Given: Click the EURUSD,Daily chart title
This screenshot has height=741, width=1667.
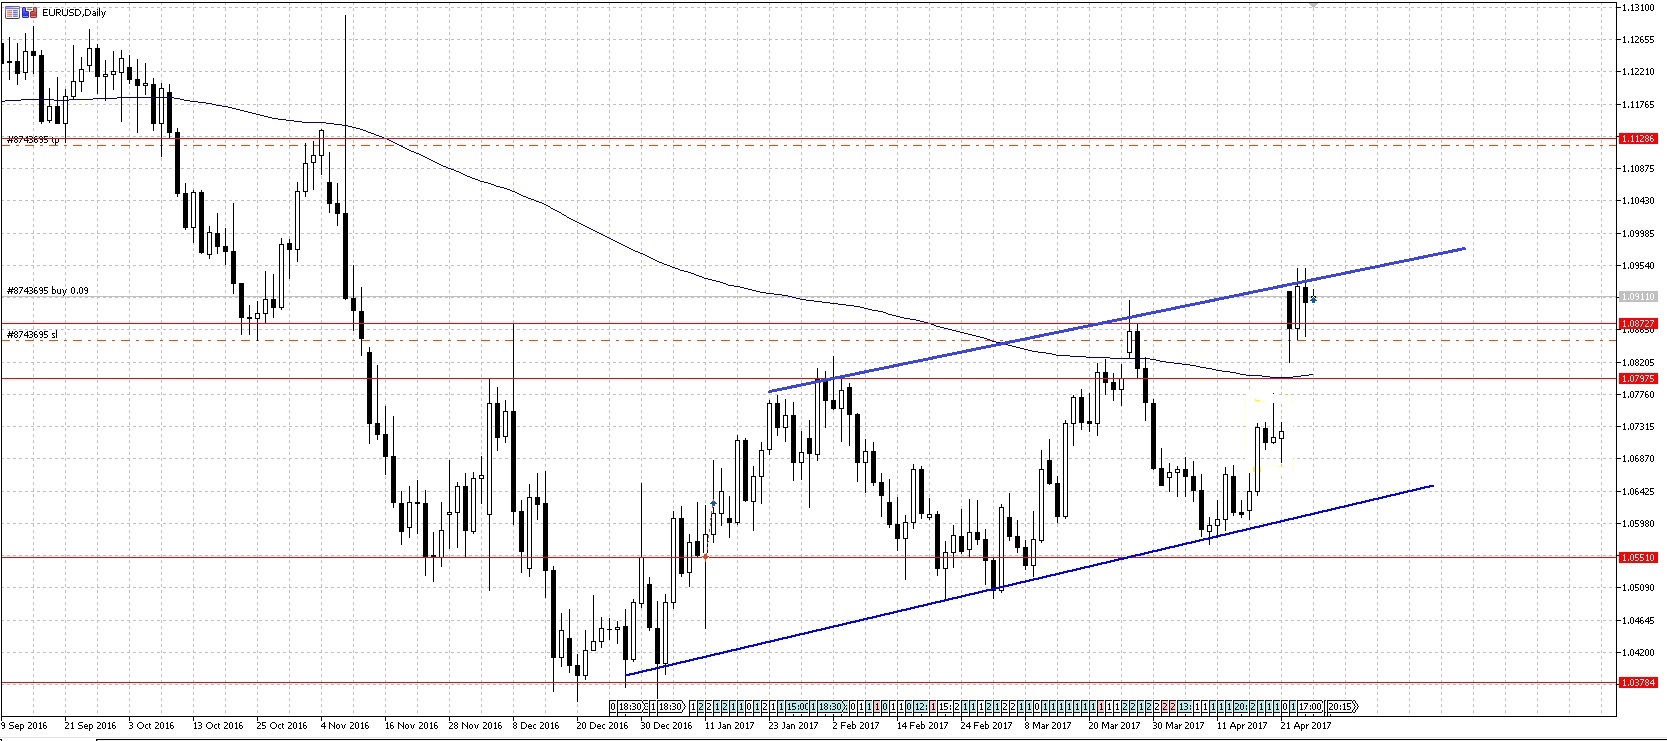Looking at the screenshot, I should (x=74, y=13).
